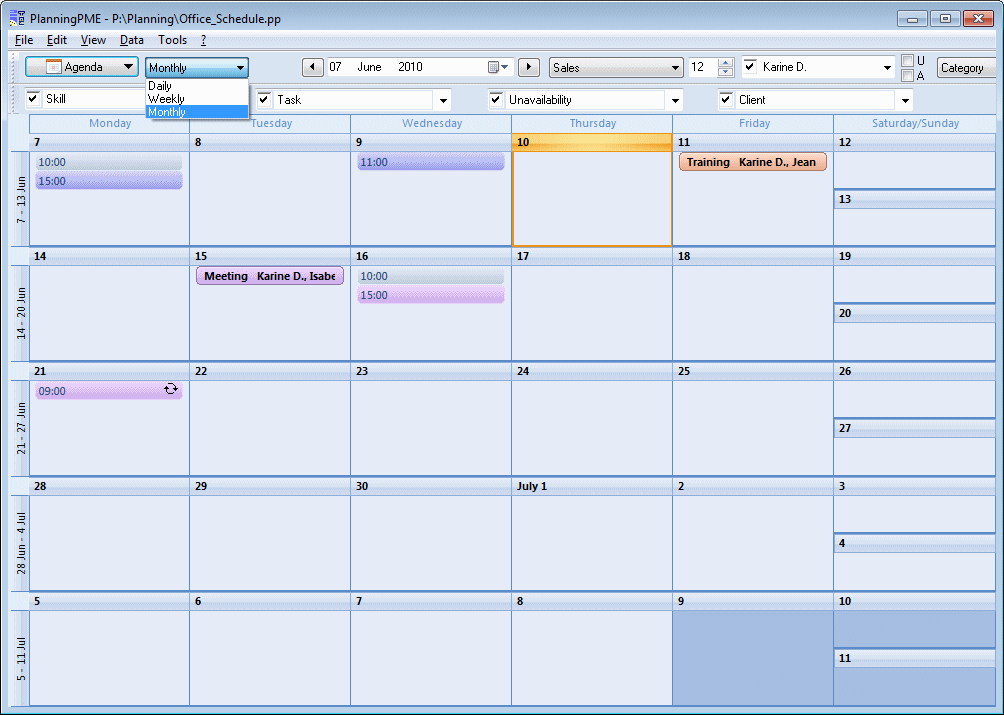This screenshot has height=715, width=1004.
Task: Select the day 30 header
Action: tap(431, 486)
